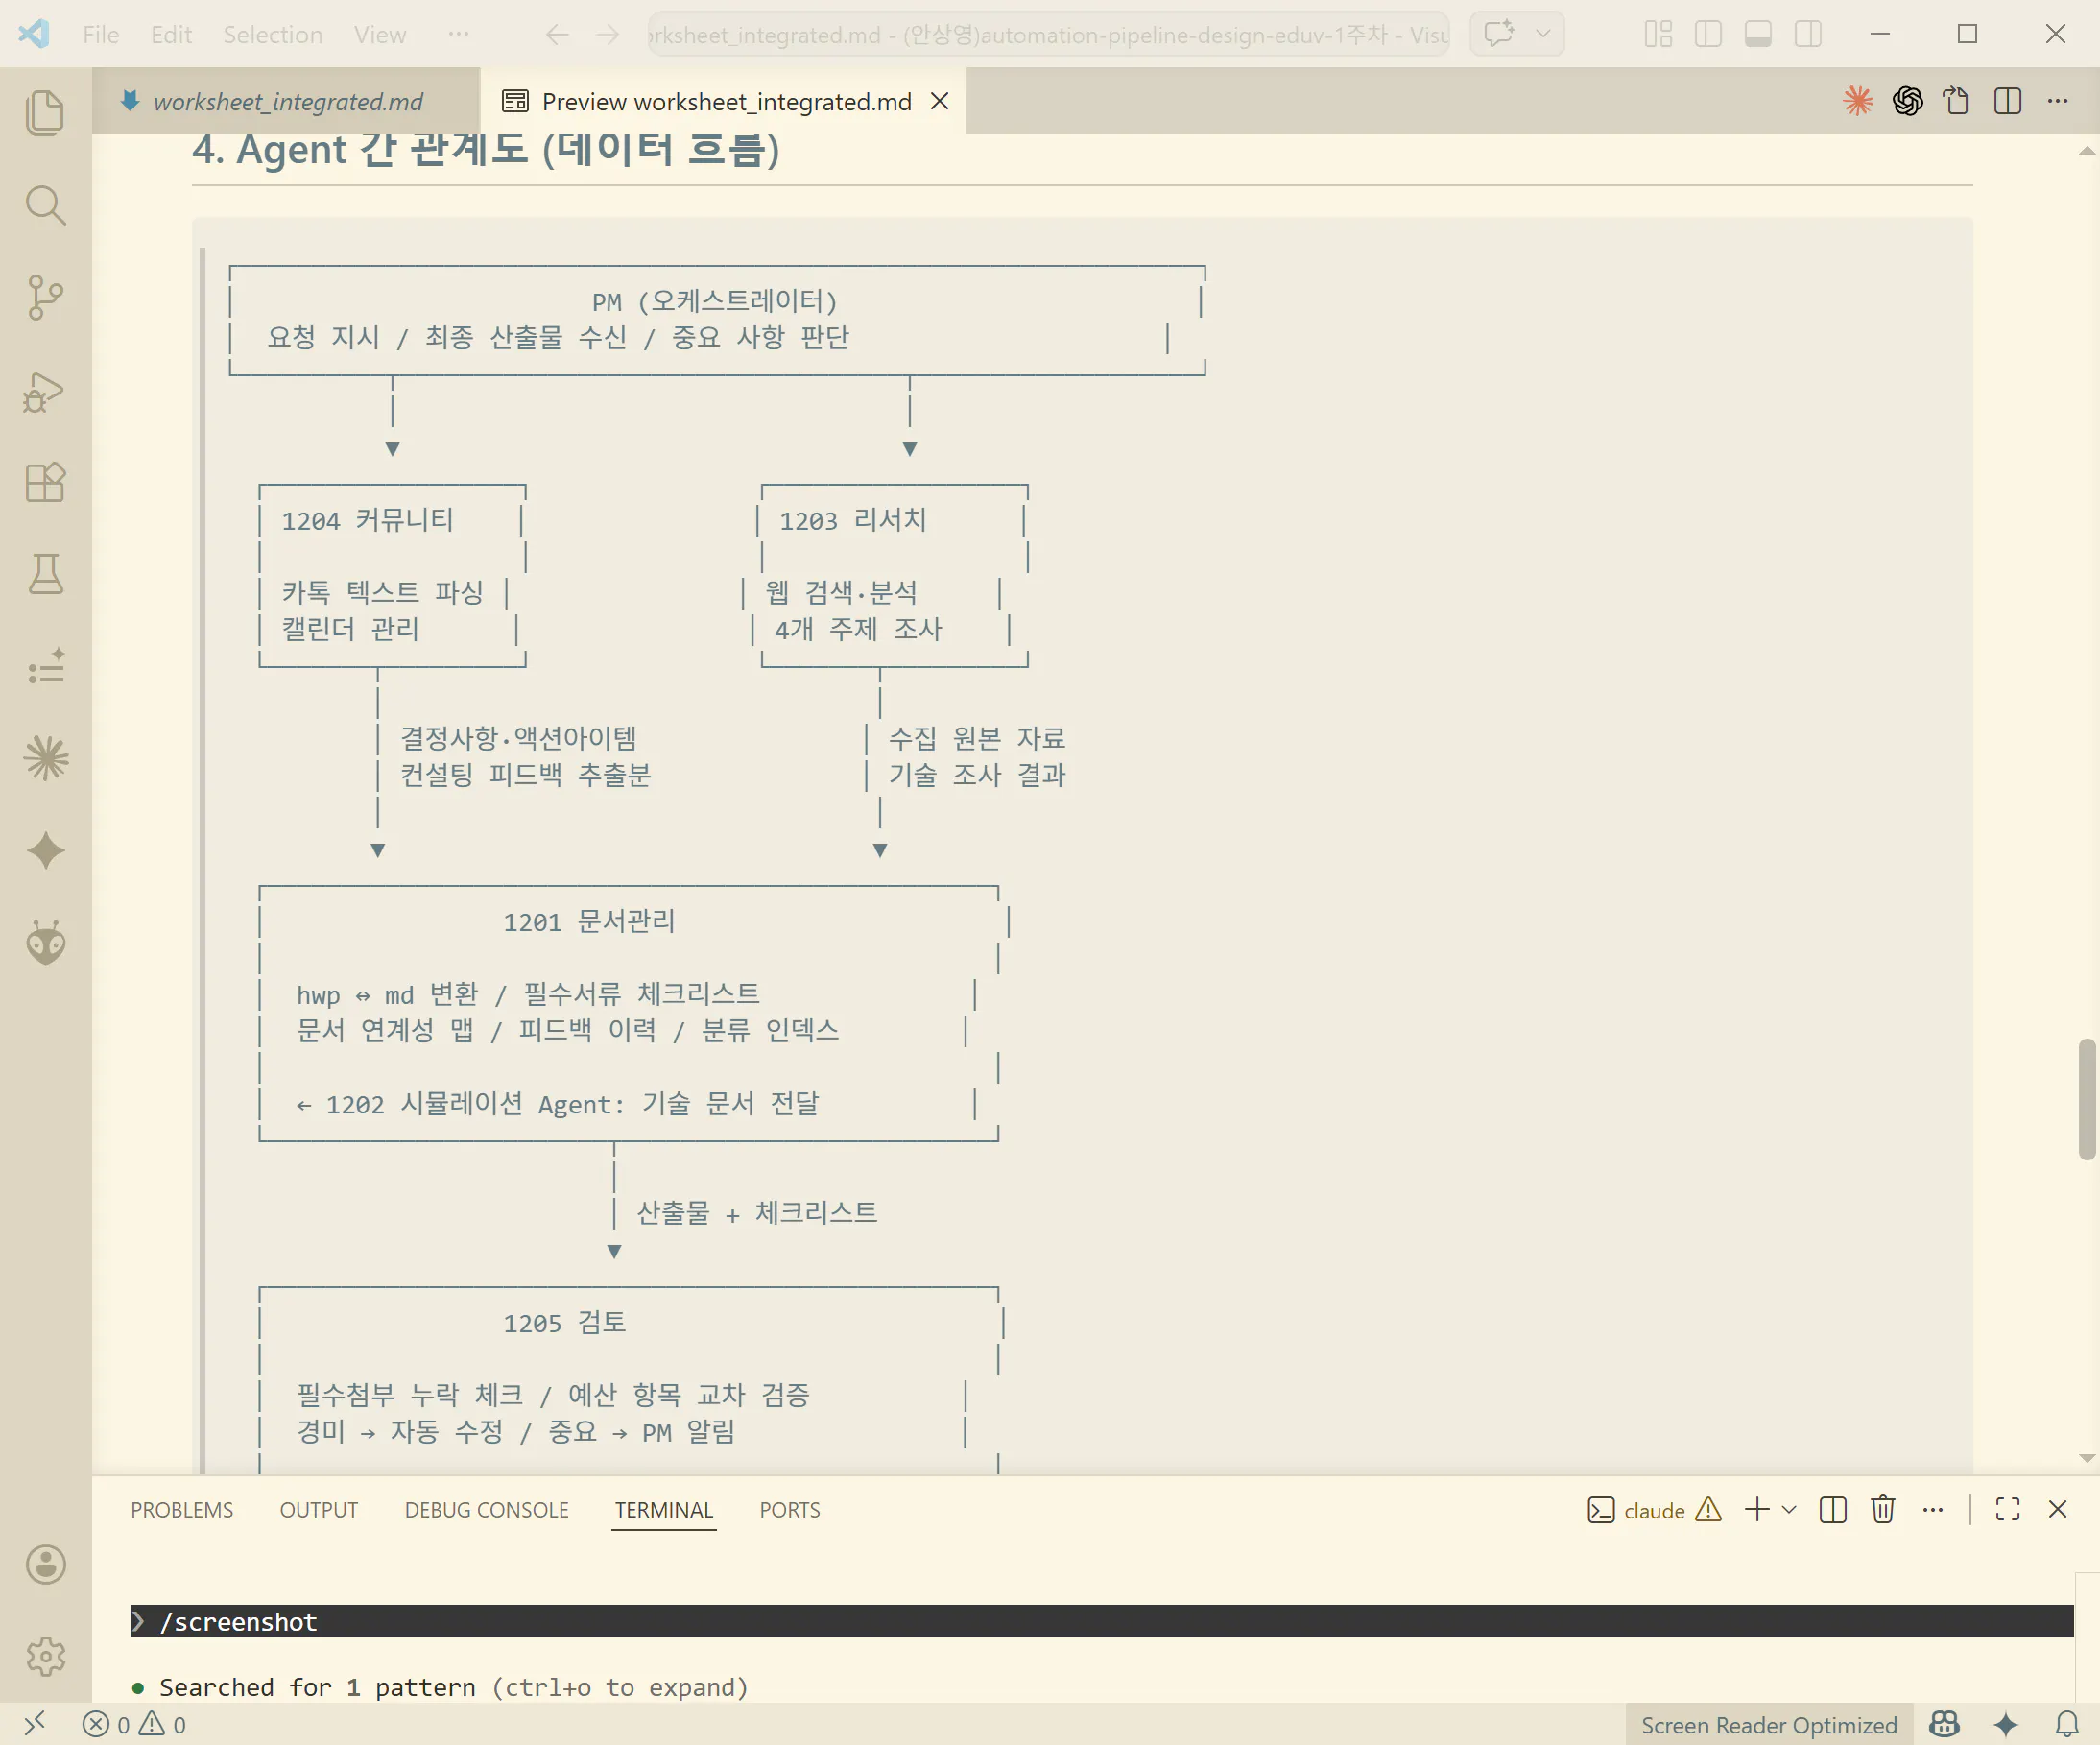The width and height of the screenshot is (2100, 1745).
Task: Toggle the secondary side bar layout button
Action: tap(1808, 35)
